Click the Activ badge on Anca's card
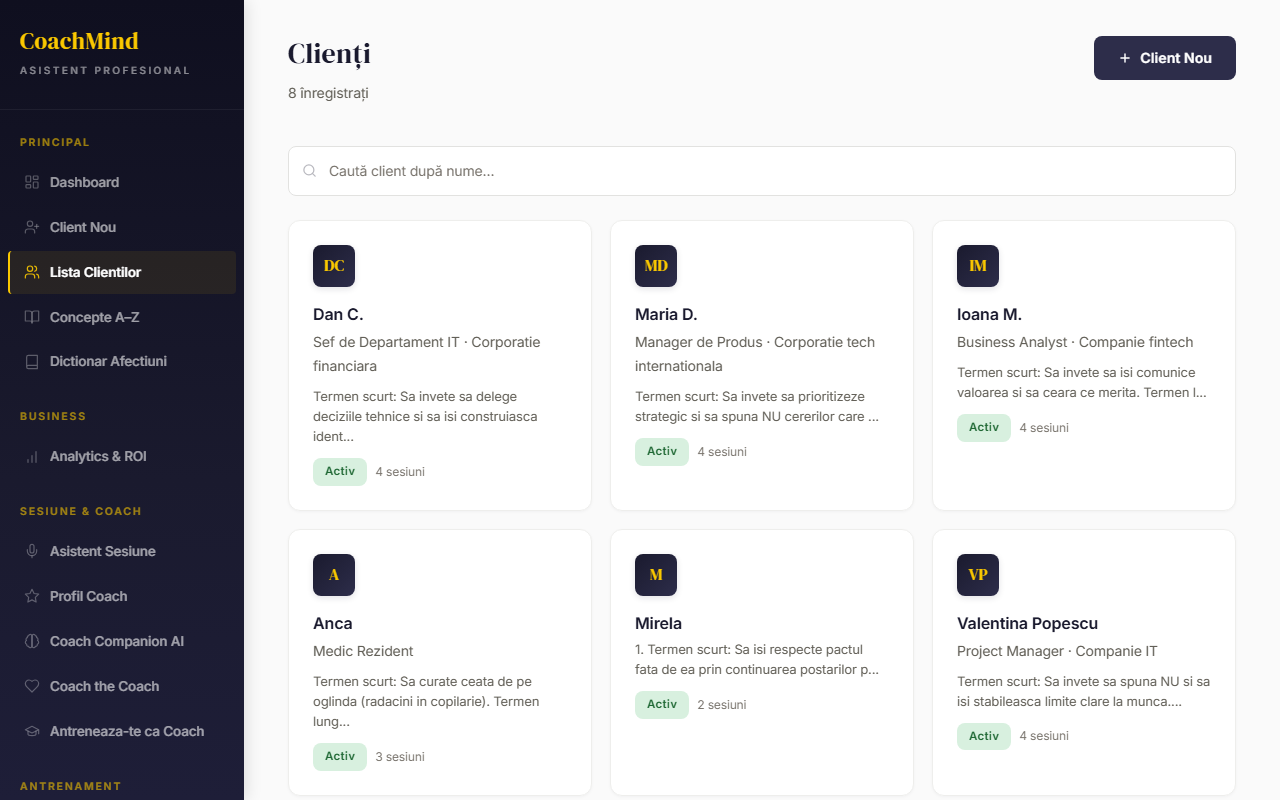This screenshot has height=800, width=1280. coord(340,756)
